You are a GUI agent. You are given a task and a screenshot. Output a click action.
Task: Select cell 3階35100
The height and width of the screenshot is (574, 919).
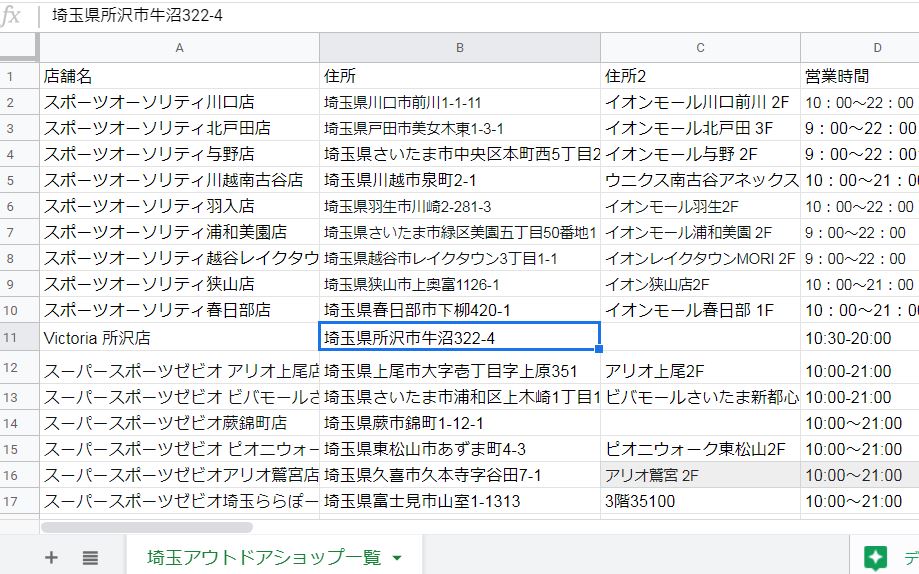[700, 501]
